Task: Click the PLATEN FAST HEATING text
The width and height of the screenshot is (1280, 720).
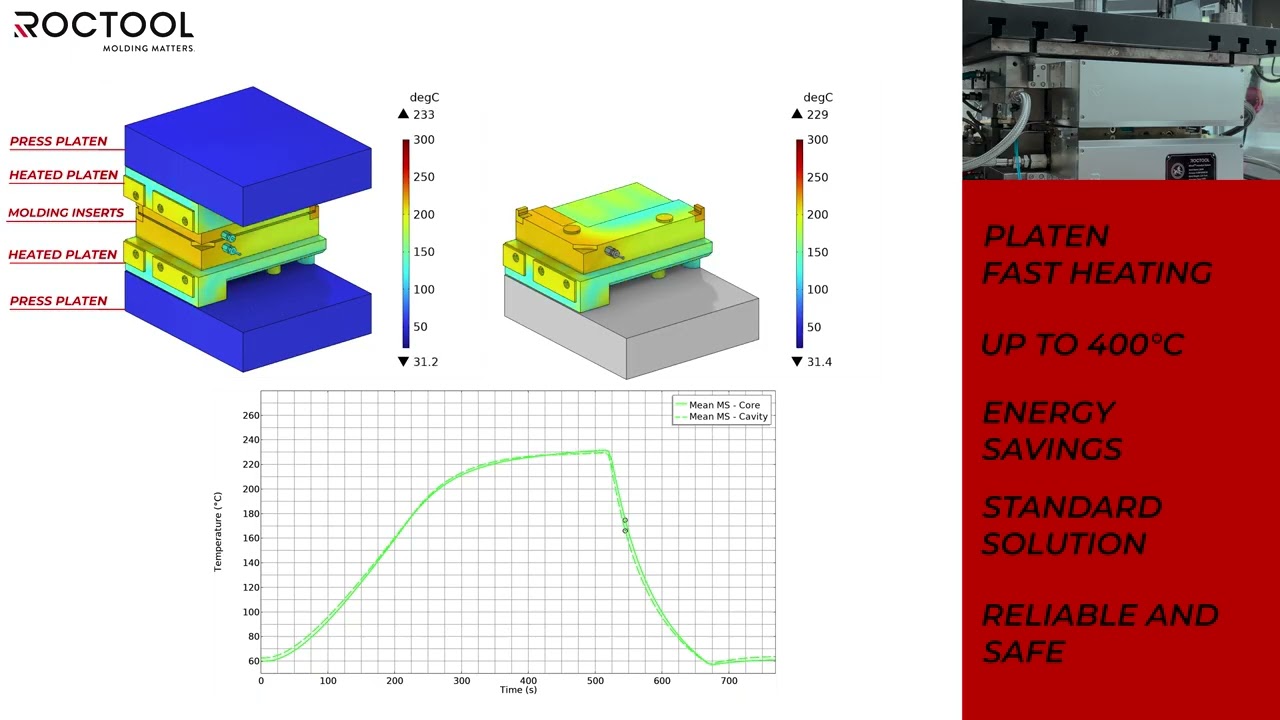Action: pyautogui.click(x=1097, y=255)
